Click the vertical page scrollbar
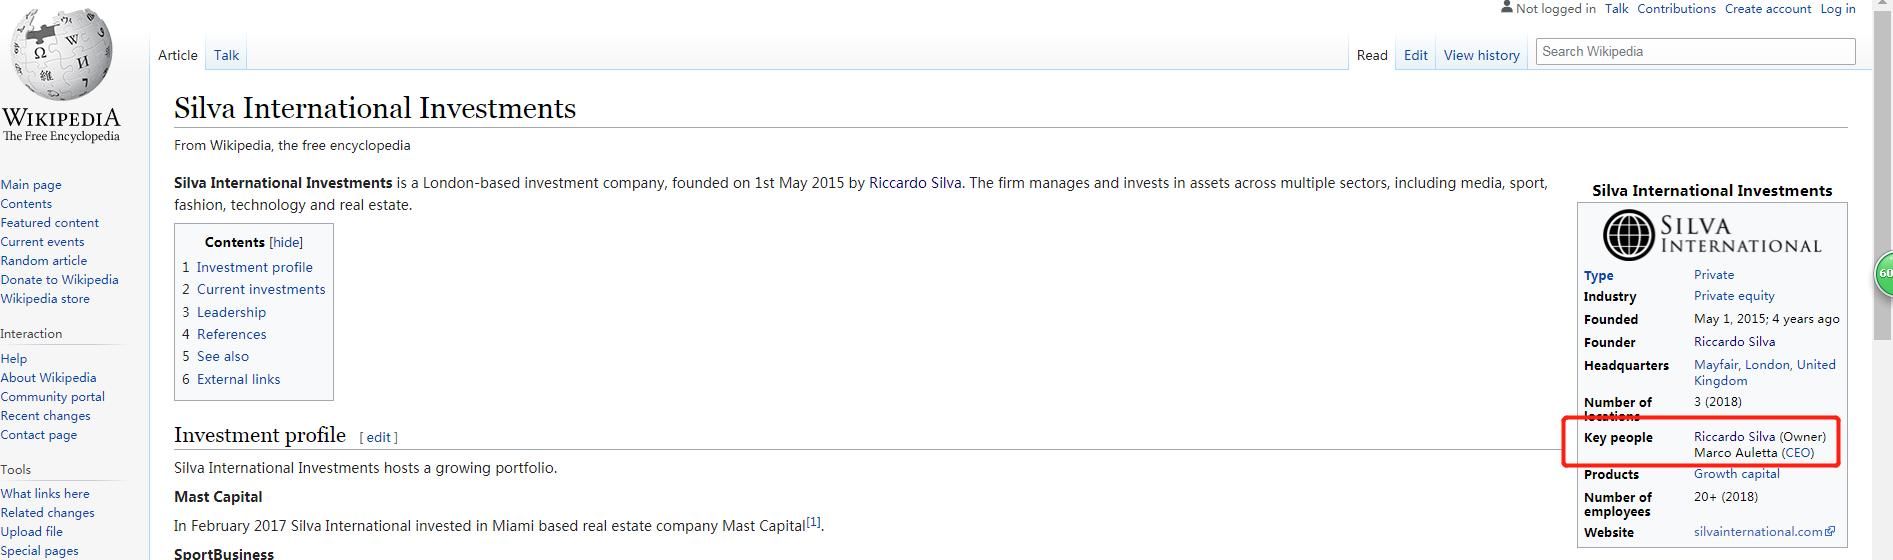The image size is (1893, 560). pyautogui.click(x=1883, y=150)
